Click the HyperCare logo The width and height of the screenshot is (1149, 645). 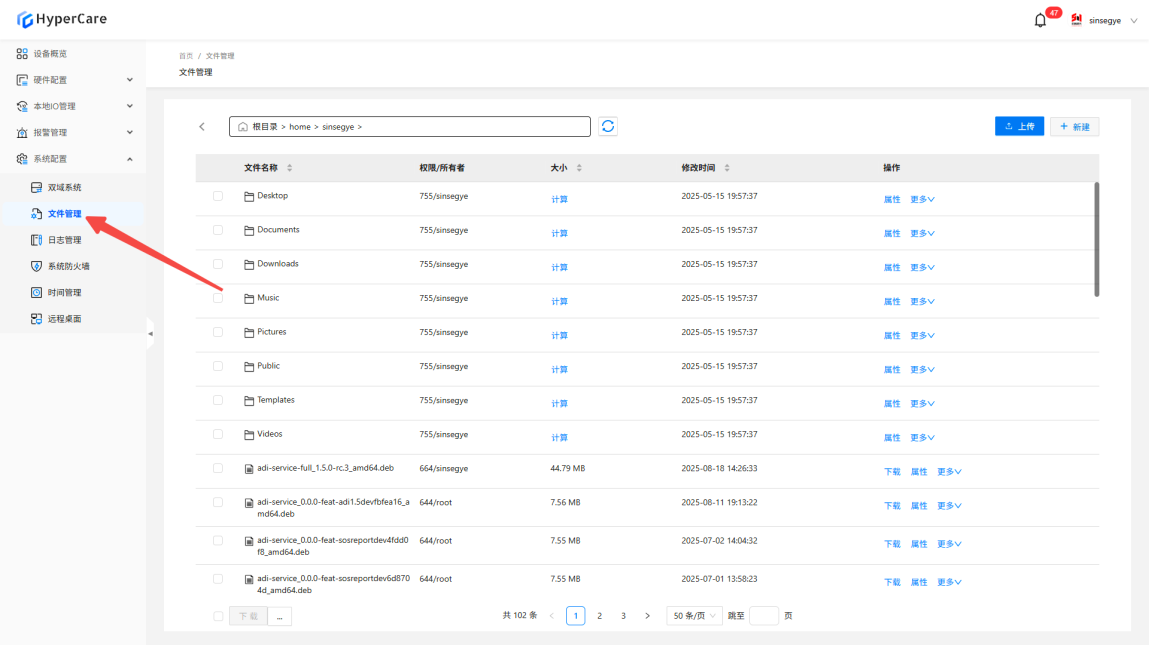tap(62, 19)
